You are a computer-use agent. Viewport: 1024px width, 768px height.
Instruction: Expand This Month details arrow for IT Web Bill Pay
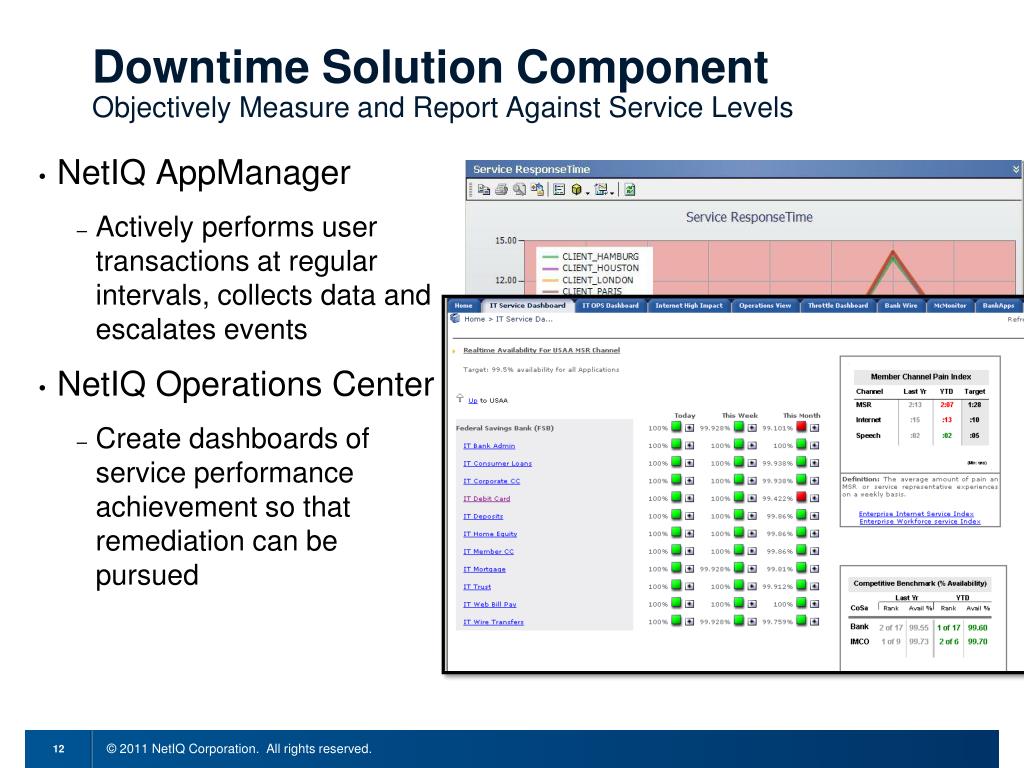tap(814, 604)
